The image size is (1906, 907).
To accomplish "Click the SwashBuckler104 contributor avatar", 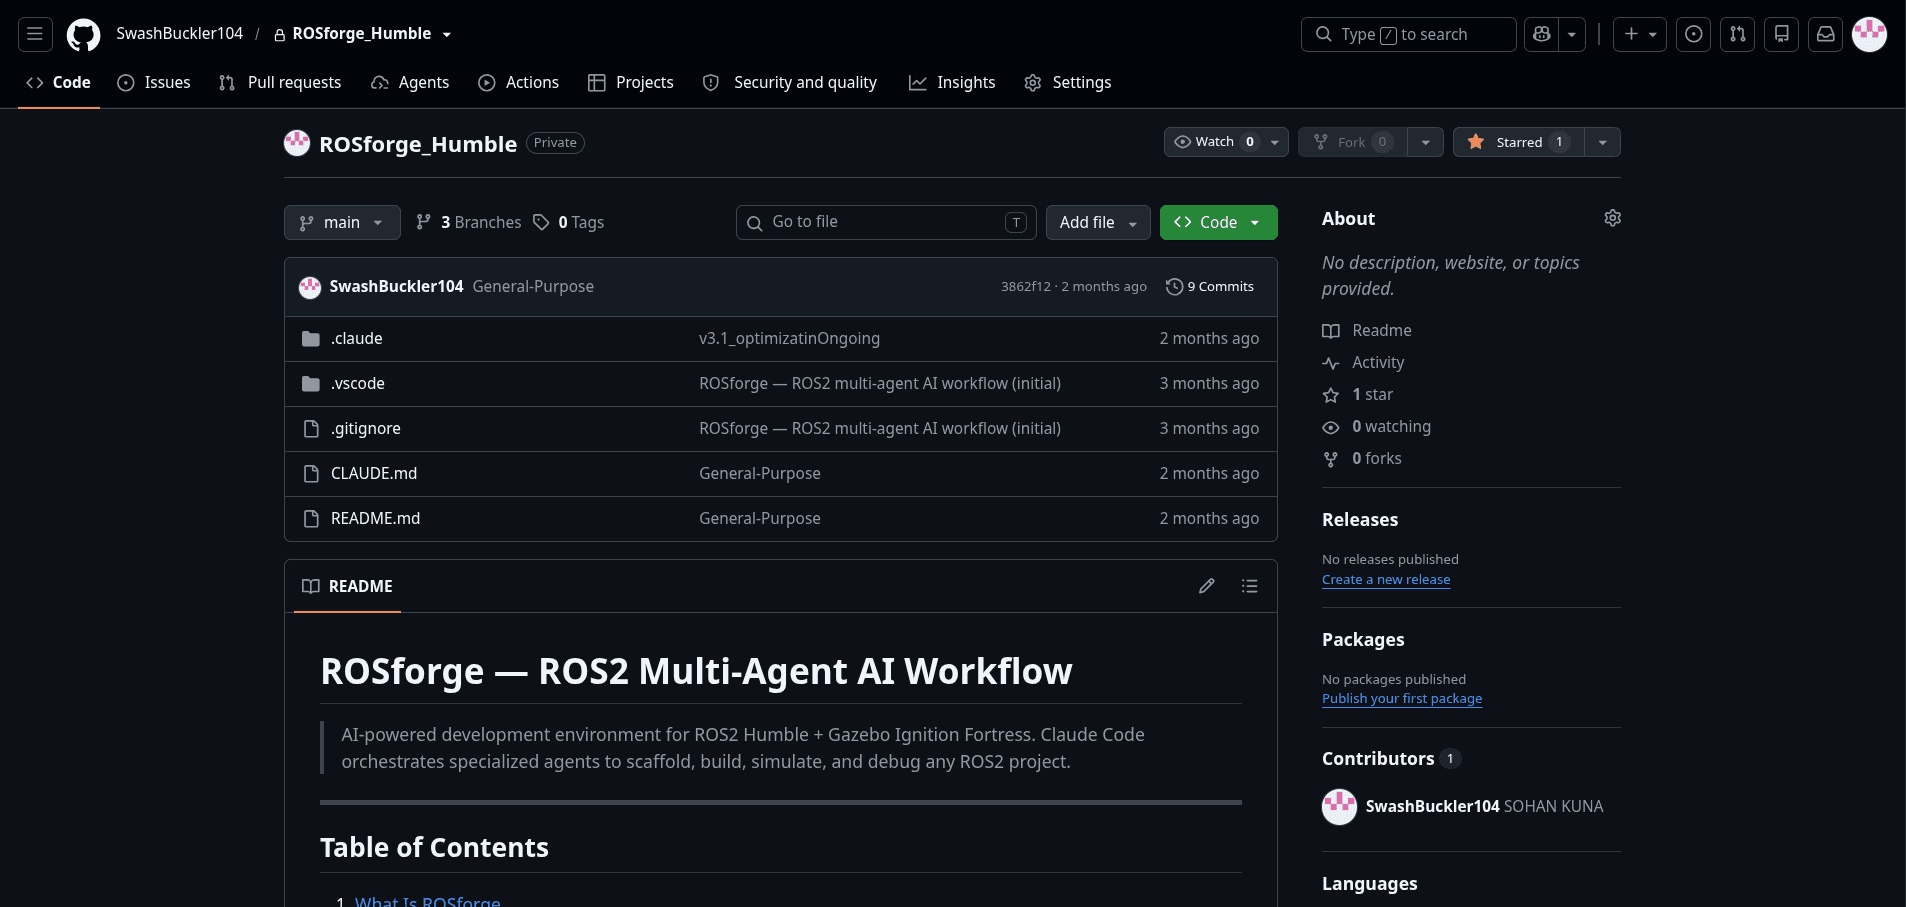I will click(x=1339, y=807).
